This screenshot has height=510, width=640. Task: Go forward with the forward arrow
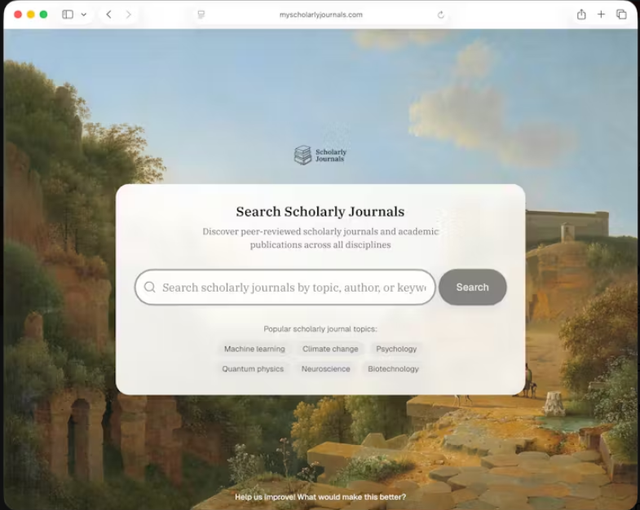129,15
